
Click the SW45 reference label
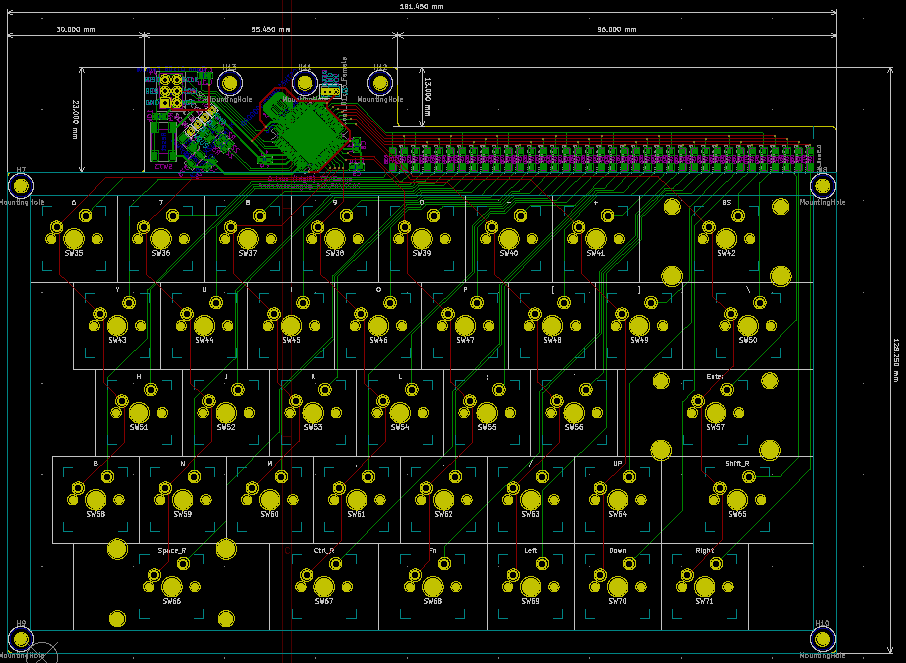tap(291, 340)
